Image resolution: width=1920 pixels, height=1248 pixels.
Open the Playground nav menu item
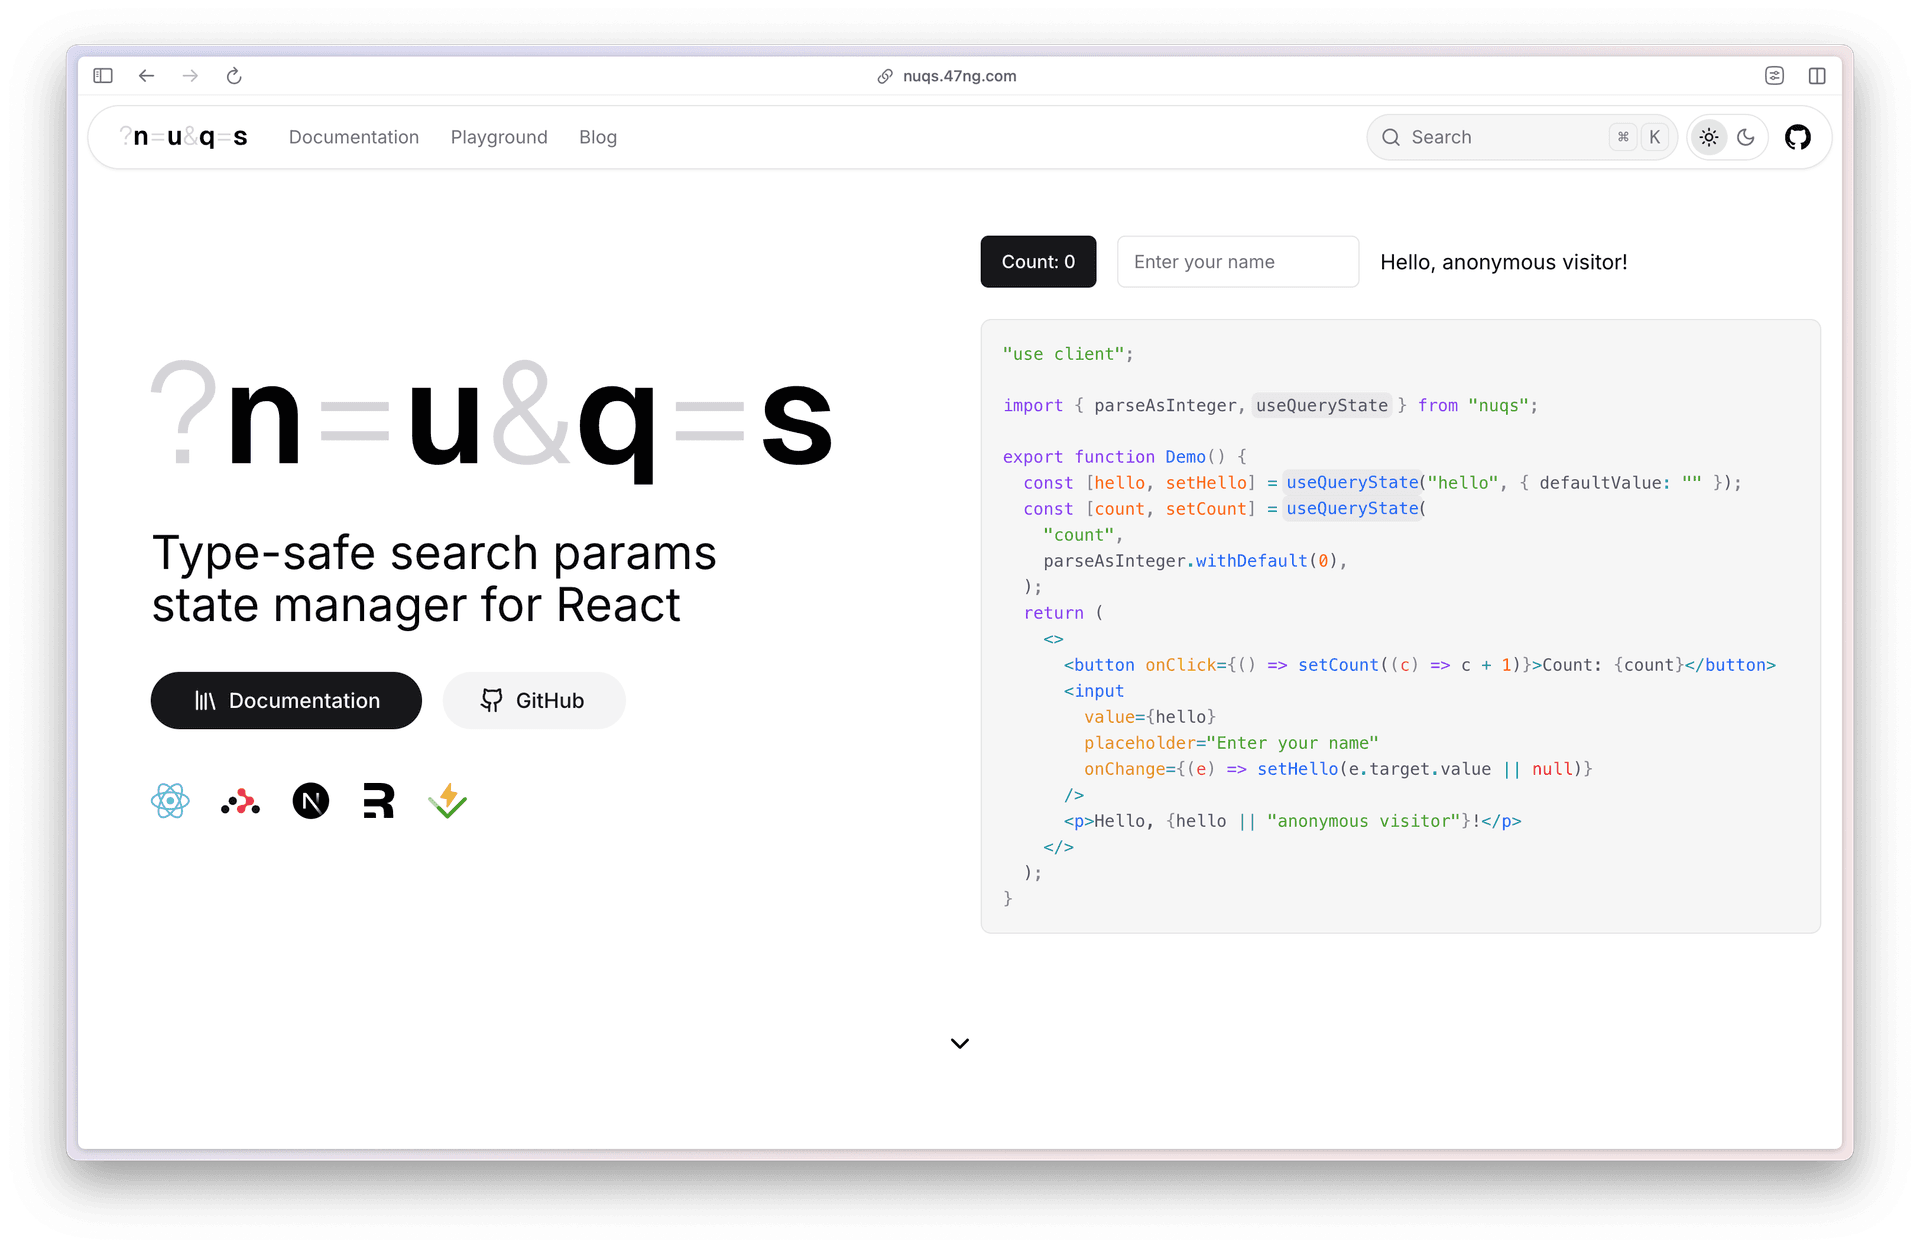pyautogui.click(x=499, y=137)
